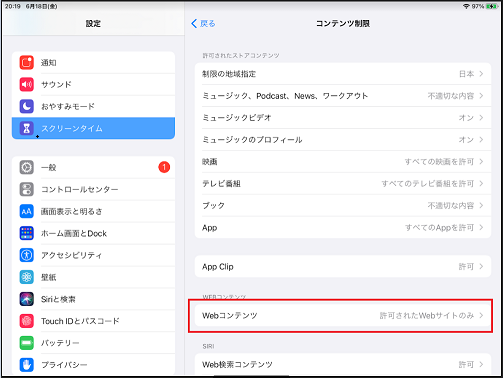The width and height of the screenshot is (503, 378).
Task: Tap chevron on ブック row
Action: pyautogui.click(x=481, y=206)
